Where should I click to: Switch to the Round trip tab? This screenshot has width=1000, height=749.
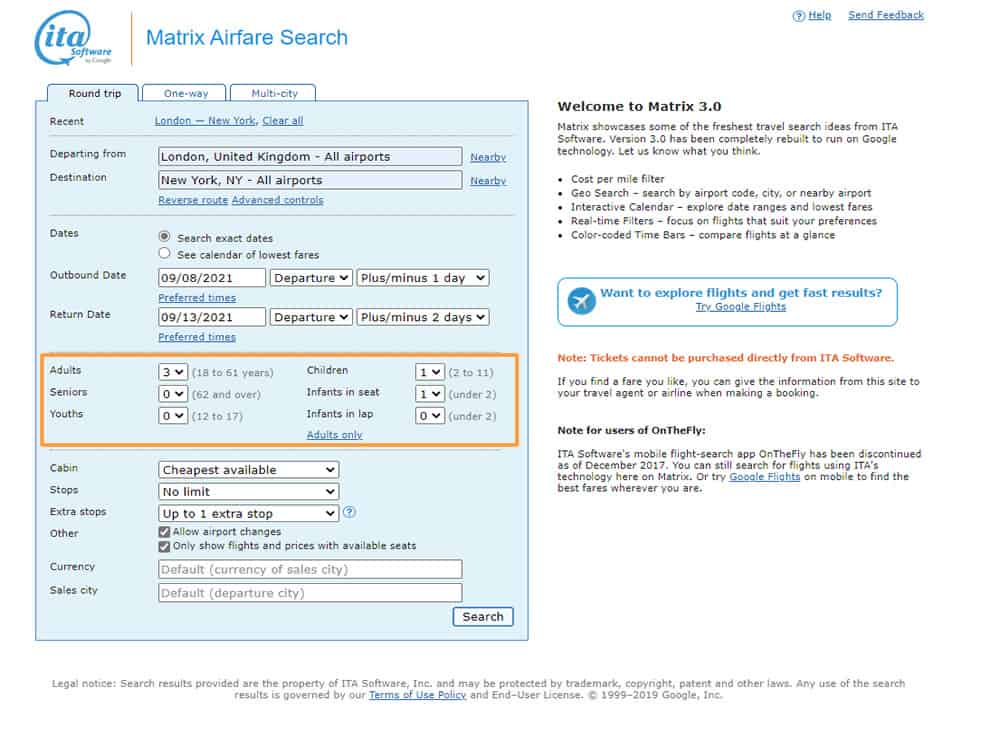click(x=94, y=93)
